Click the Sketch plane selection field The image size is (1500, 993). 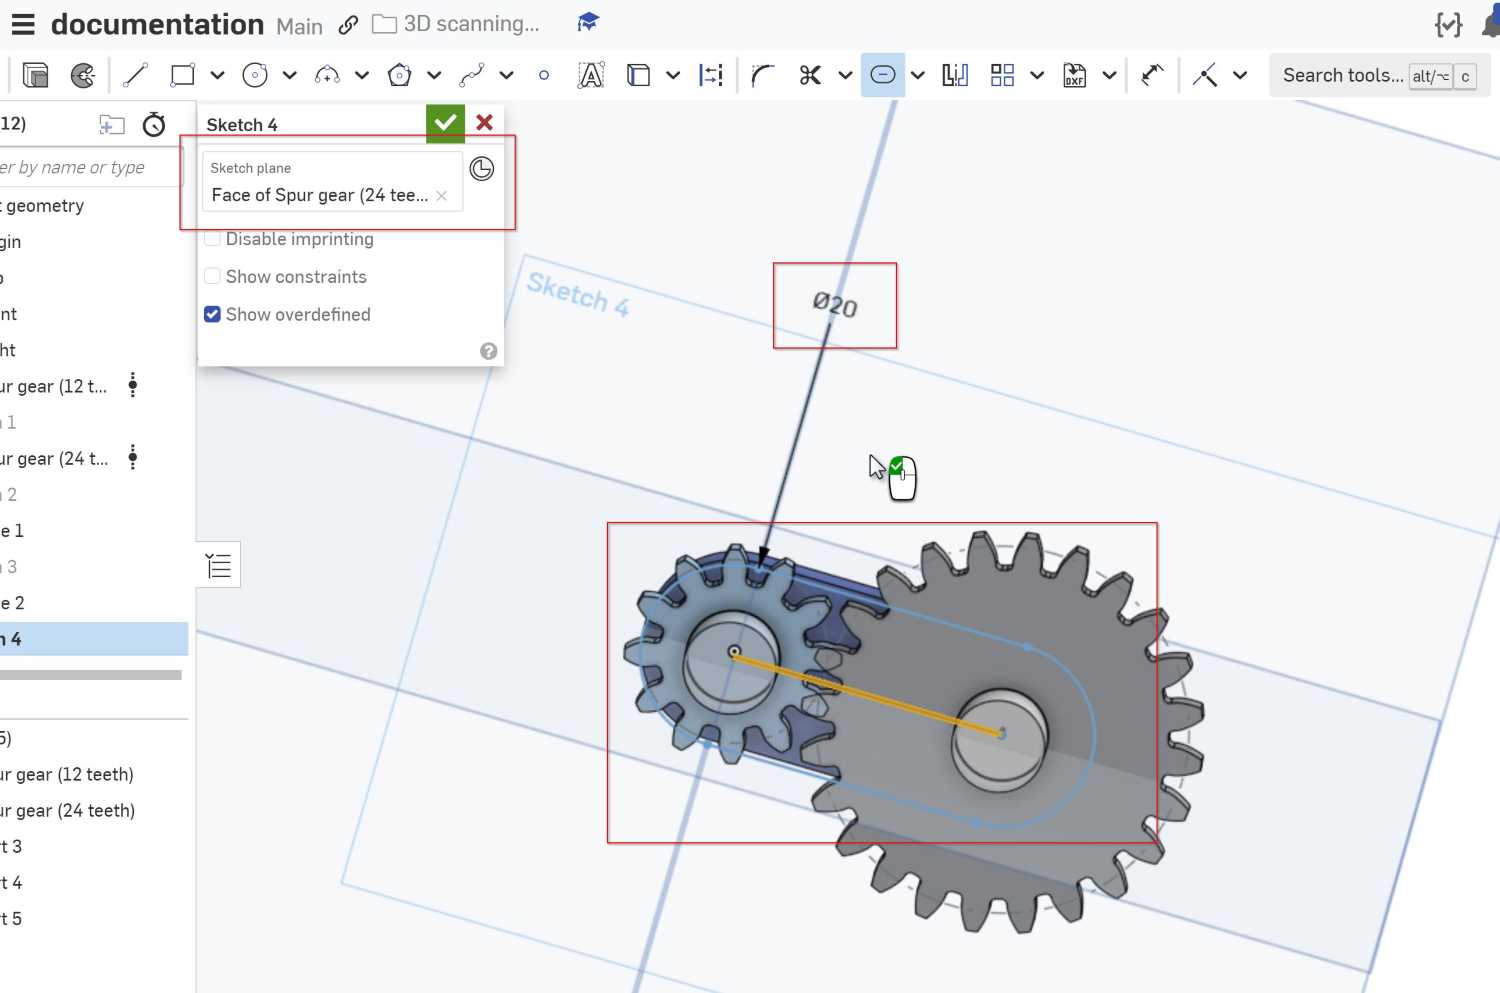coord(332,181)
